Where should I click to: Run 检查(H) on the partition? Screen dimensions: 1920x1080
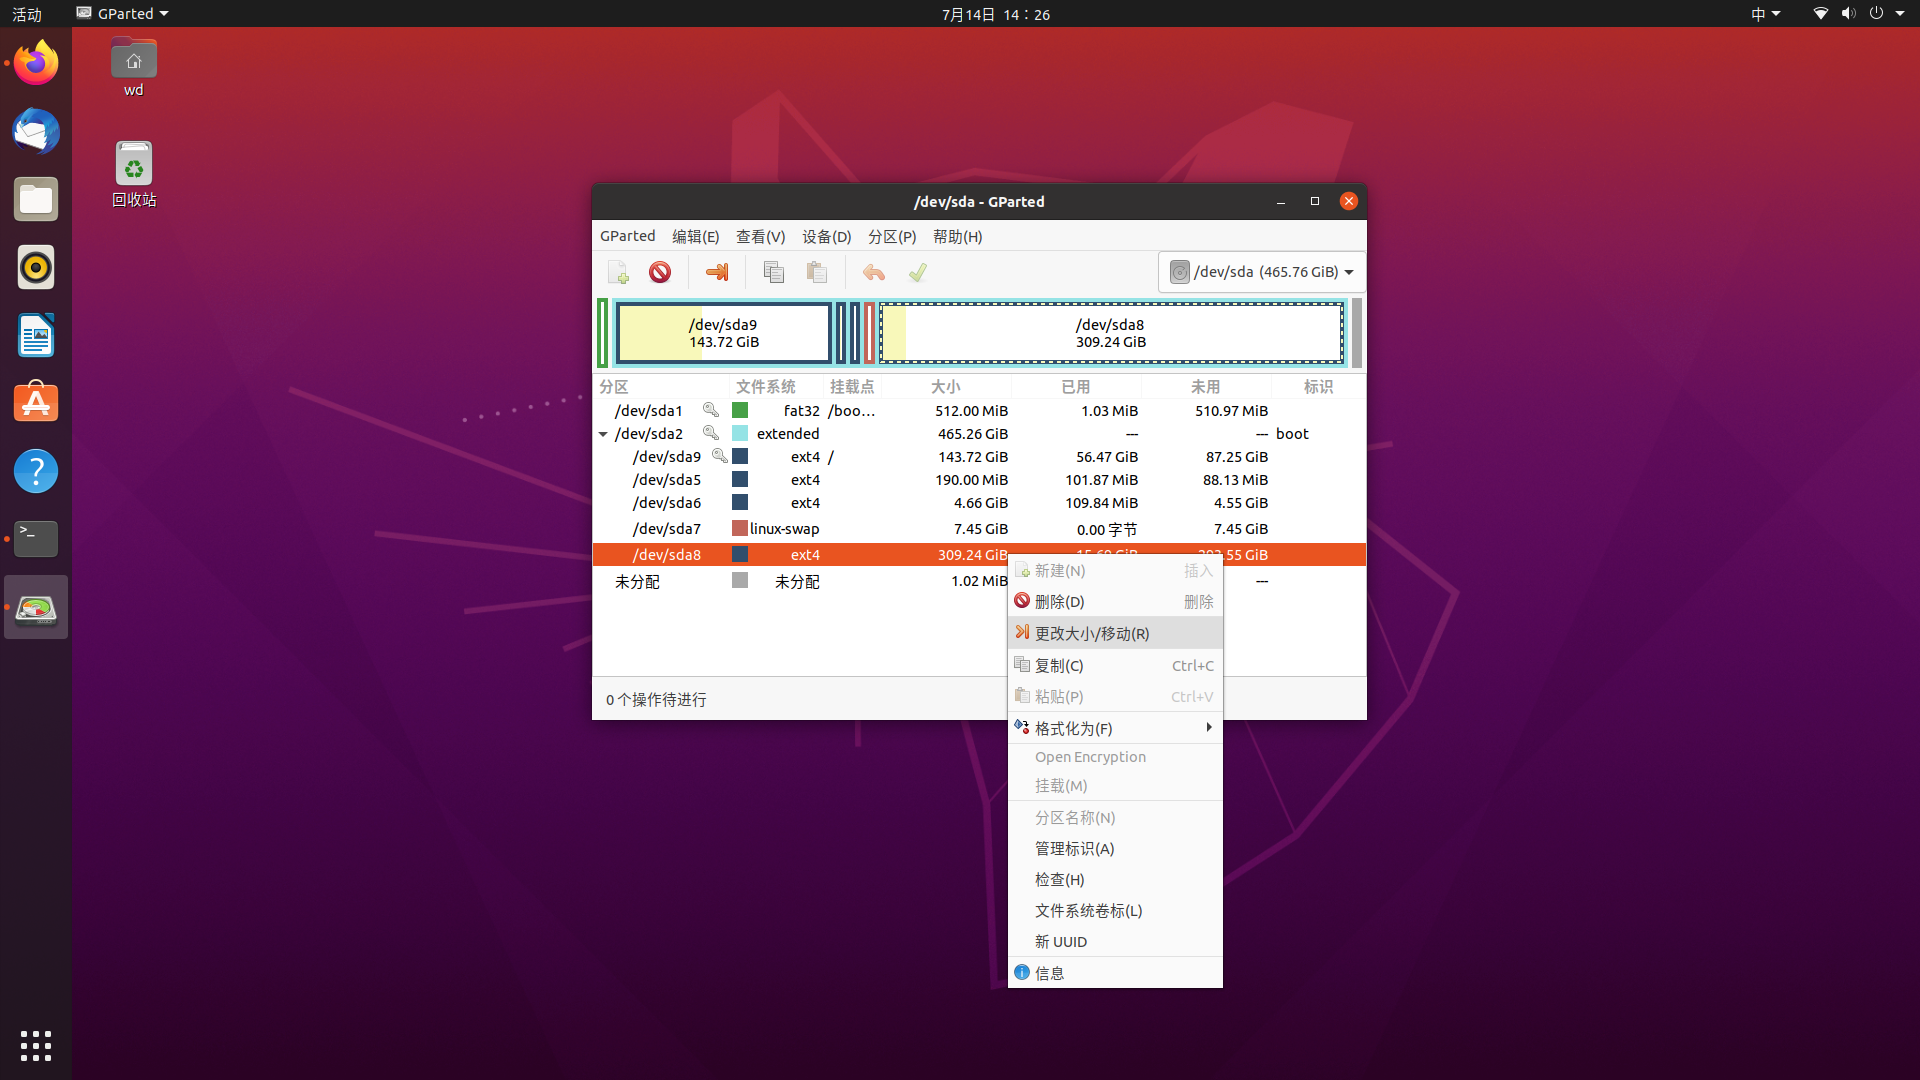point(1059,879)
